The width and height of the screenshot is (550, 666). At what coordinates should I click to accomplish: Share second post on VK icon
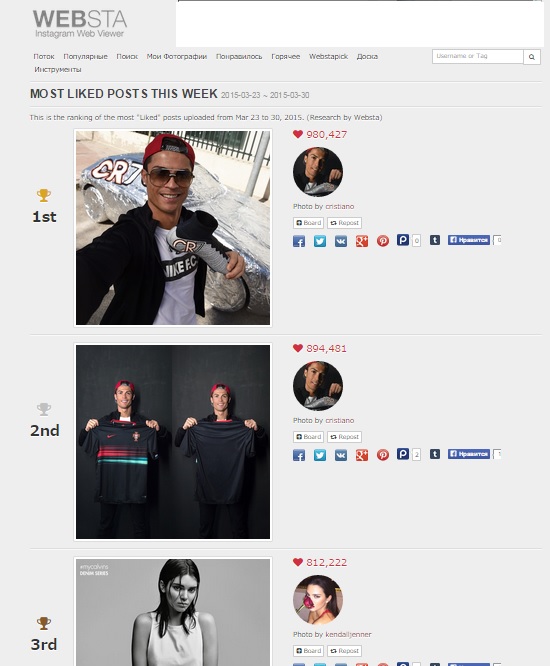tap(341, 455)
